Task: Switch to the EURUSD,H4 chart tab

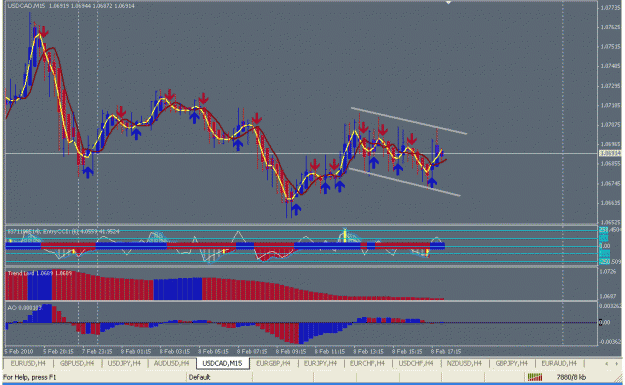Action: 28,363
